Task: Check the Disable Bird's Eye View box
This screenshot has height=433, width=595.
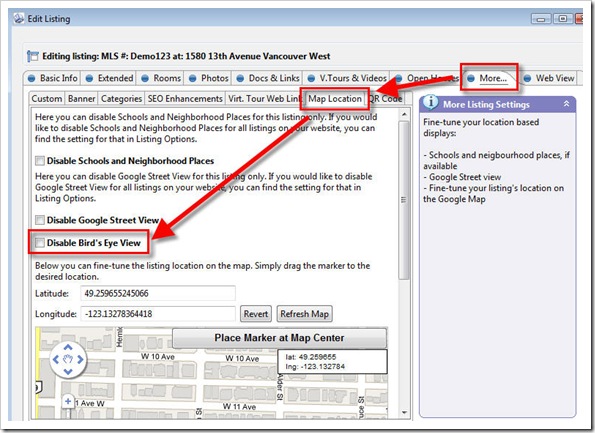Action: tap(40, 243)
